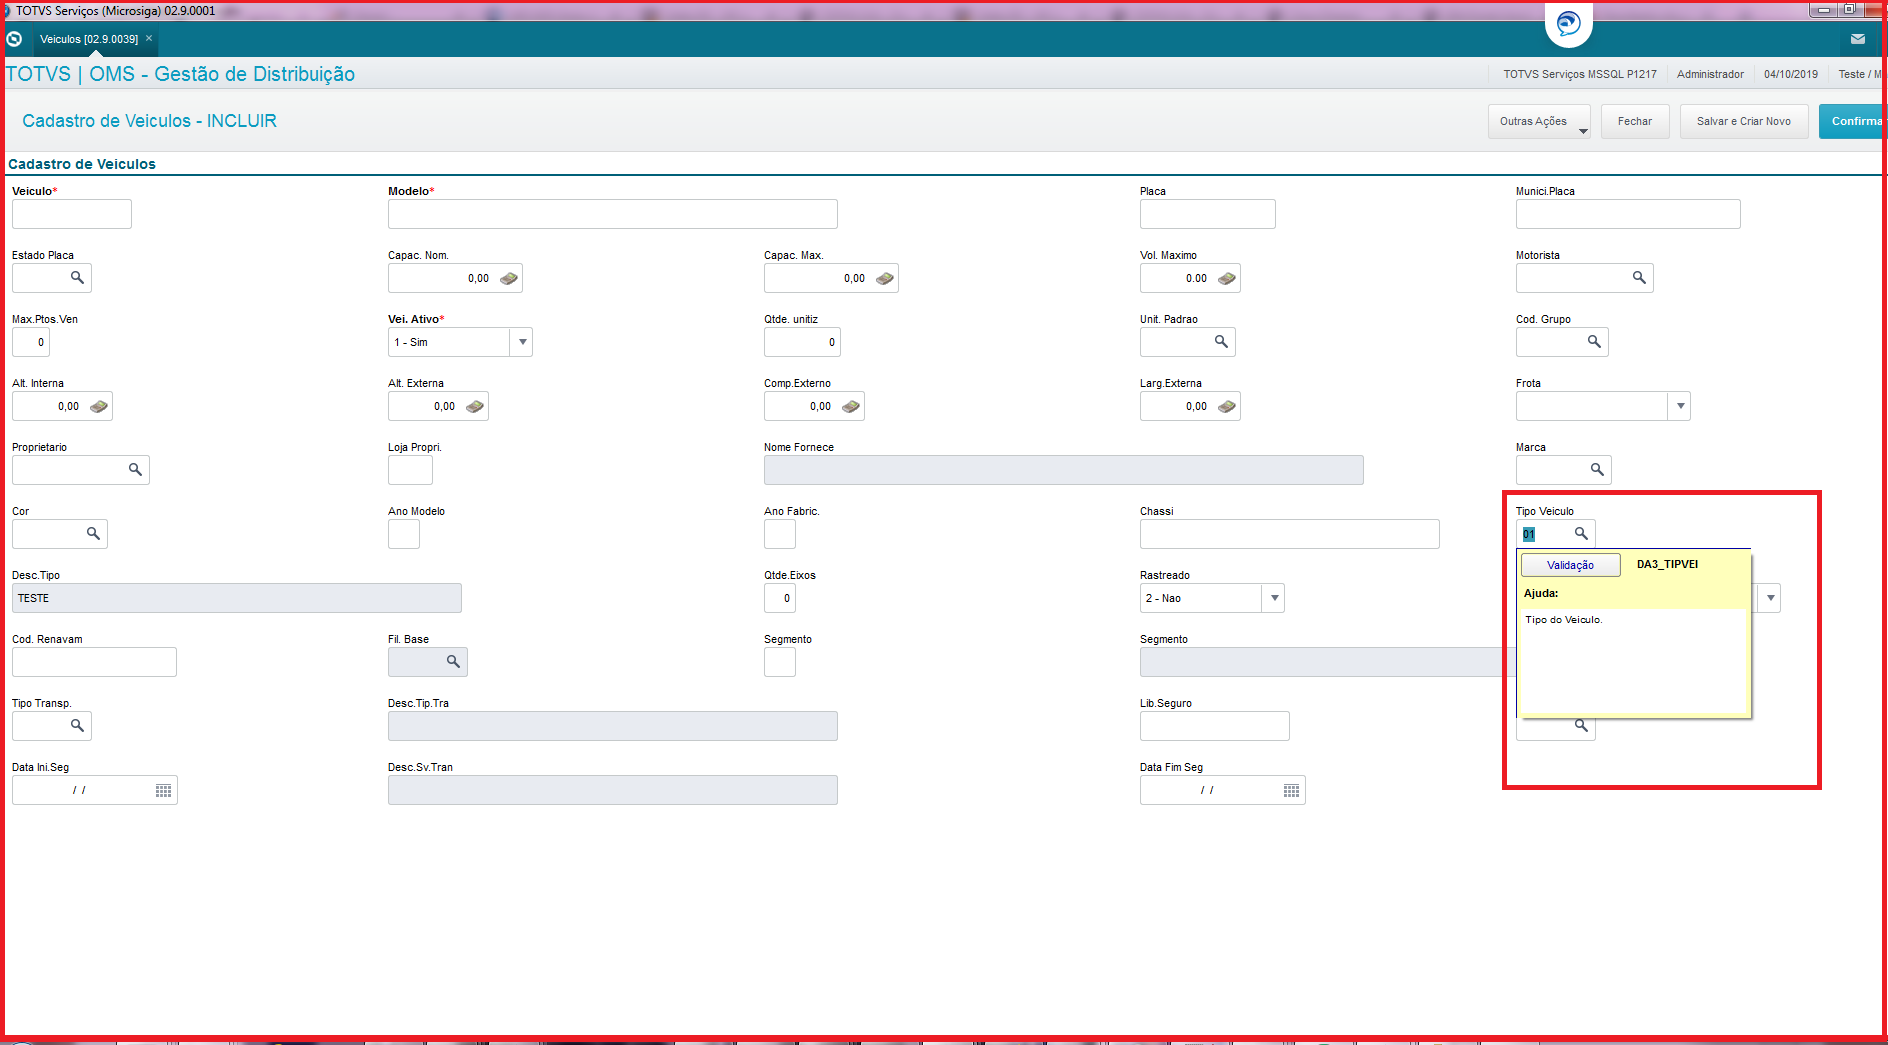Open Cor lookup magnifier
The image size is (1888, 1045).
click(x=93, y=534)
